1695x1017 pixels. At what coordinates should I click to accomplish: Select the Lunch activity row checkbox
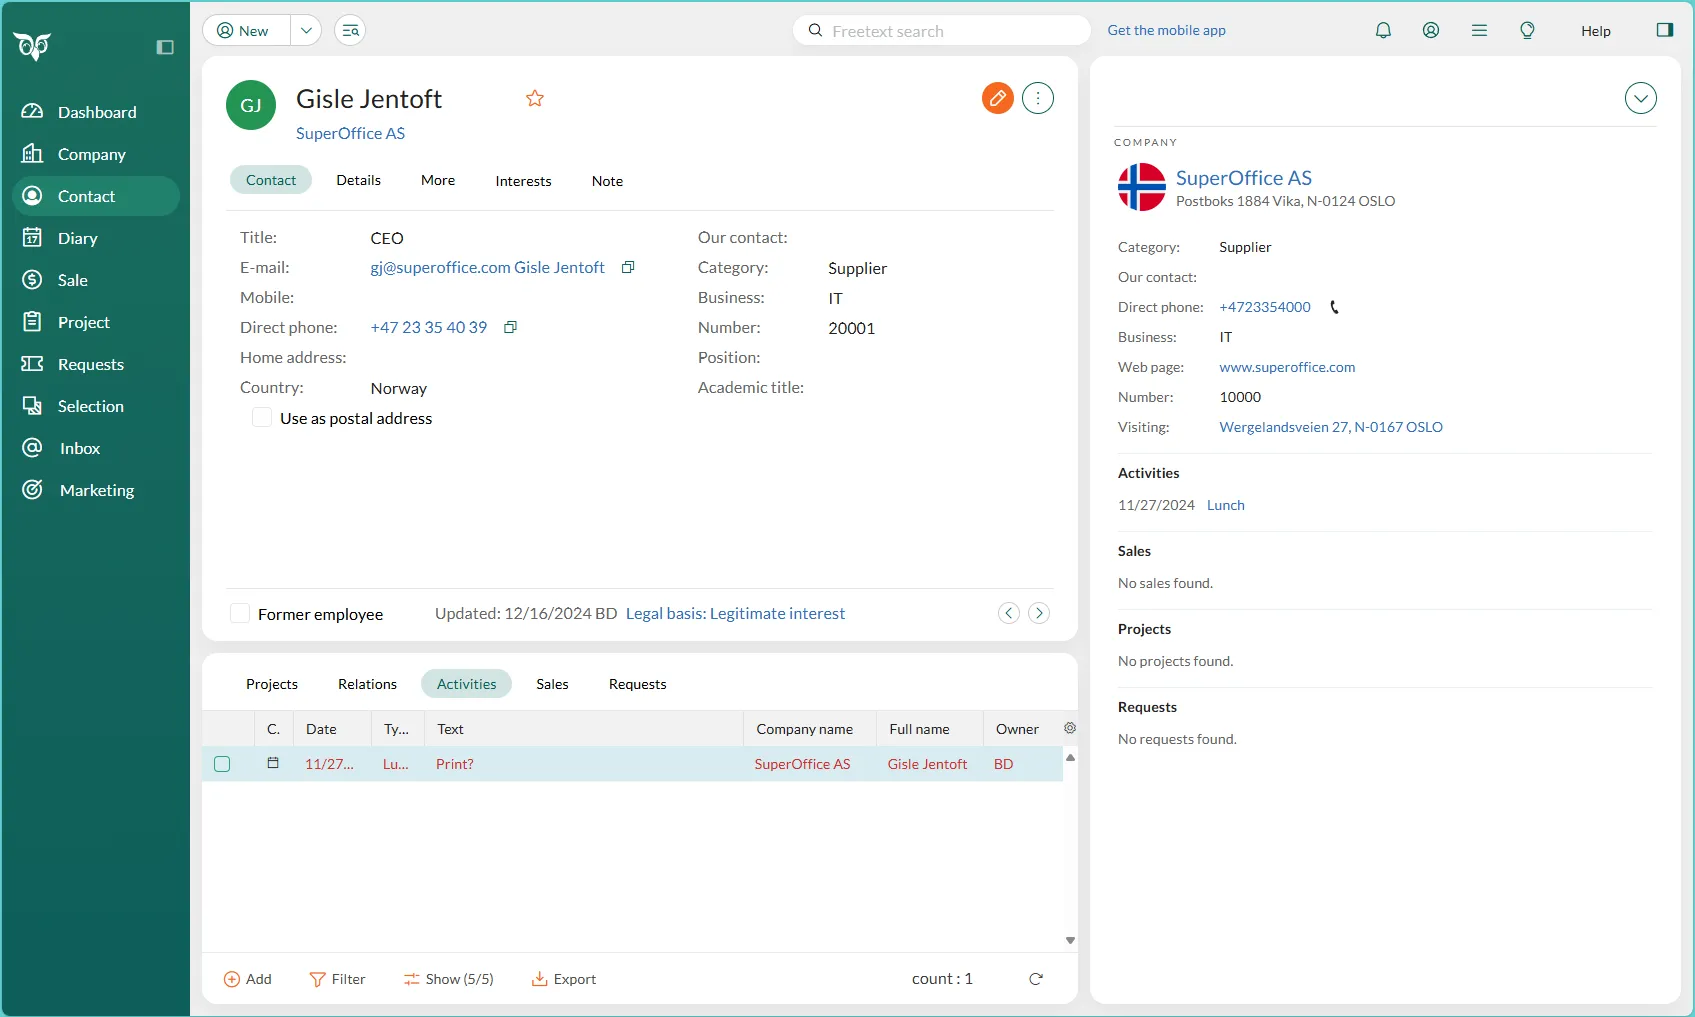(x=222, y=764)
